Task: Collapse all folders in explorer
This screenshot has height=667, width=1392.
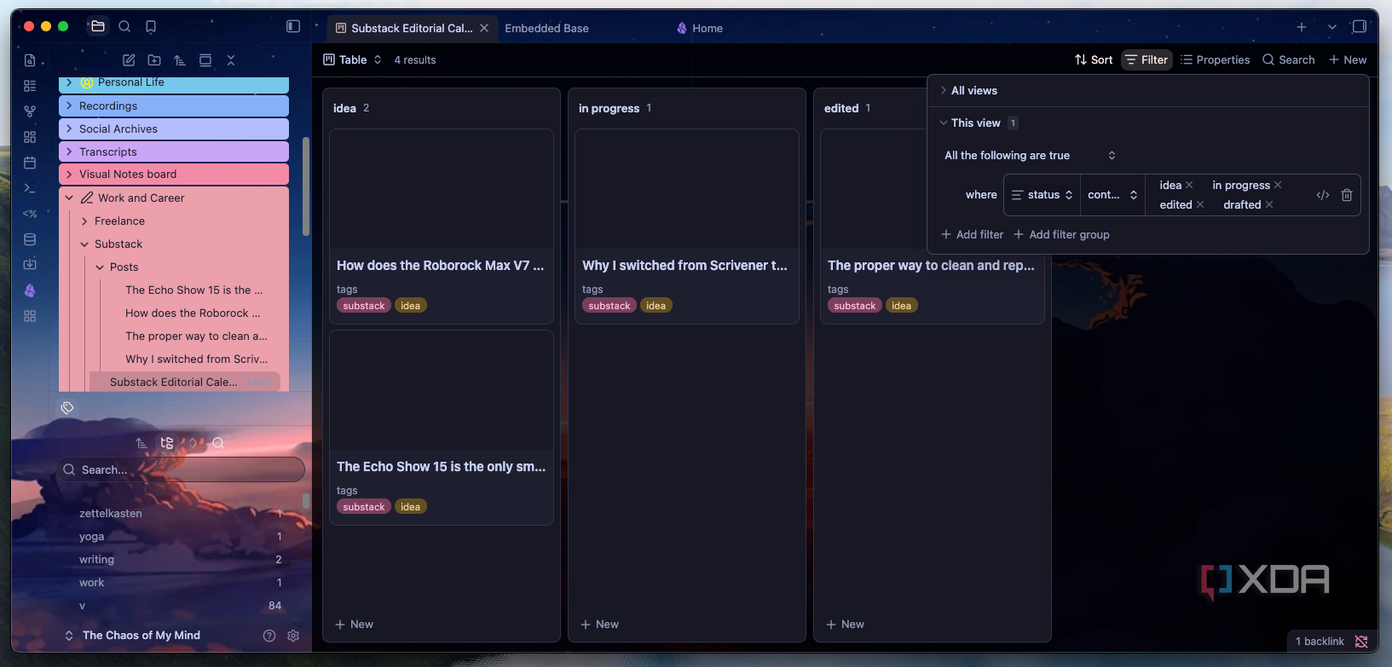Action: pos(230,60)
